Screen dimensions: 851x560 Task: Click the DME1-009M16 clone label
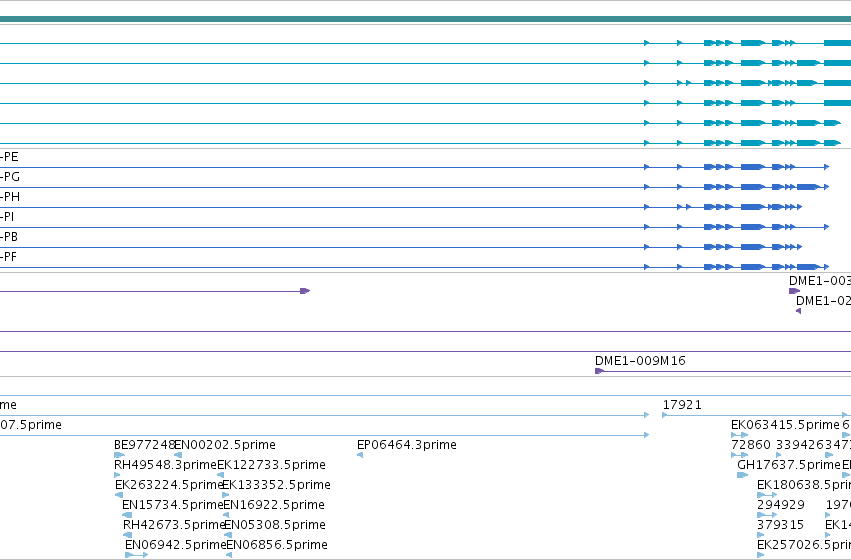640,361
